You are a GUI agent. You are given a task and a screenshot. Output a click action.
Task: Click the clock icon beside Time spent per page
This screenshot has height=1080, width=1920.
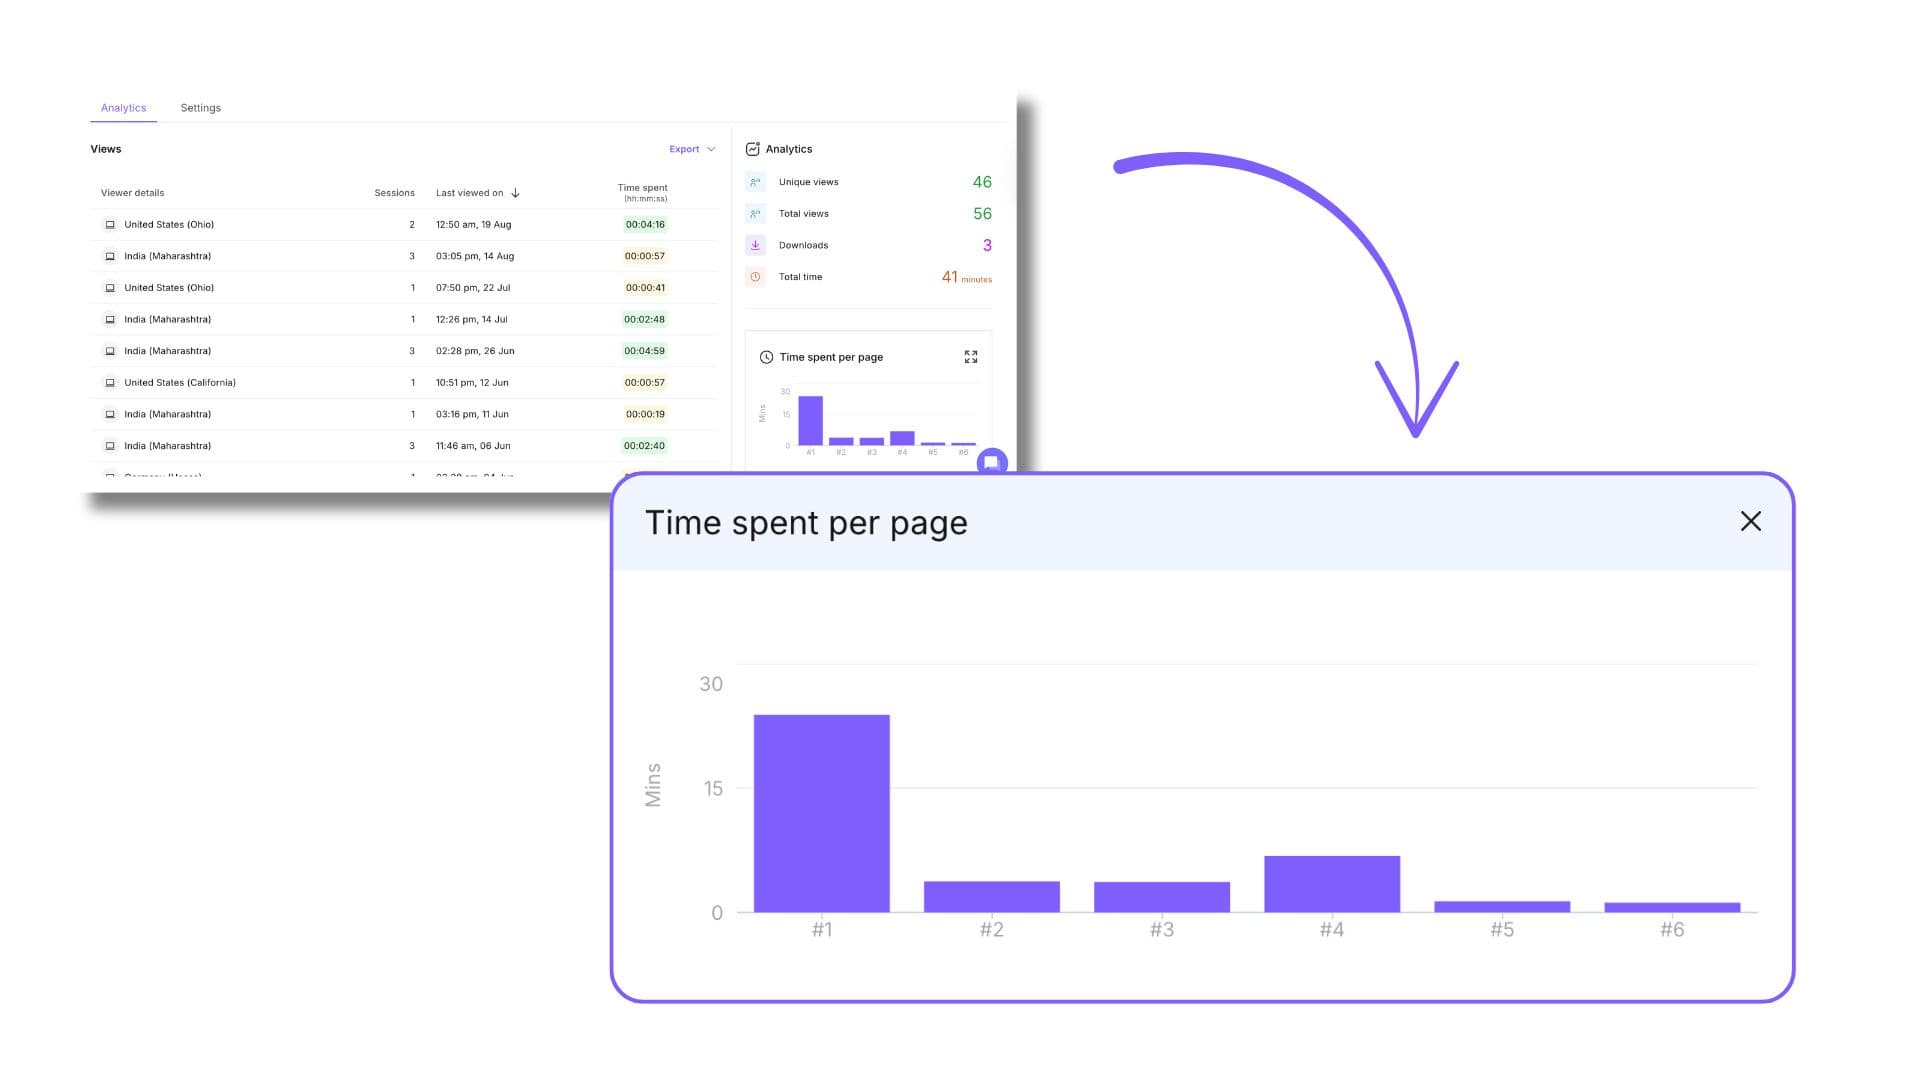pos(766,356)
